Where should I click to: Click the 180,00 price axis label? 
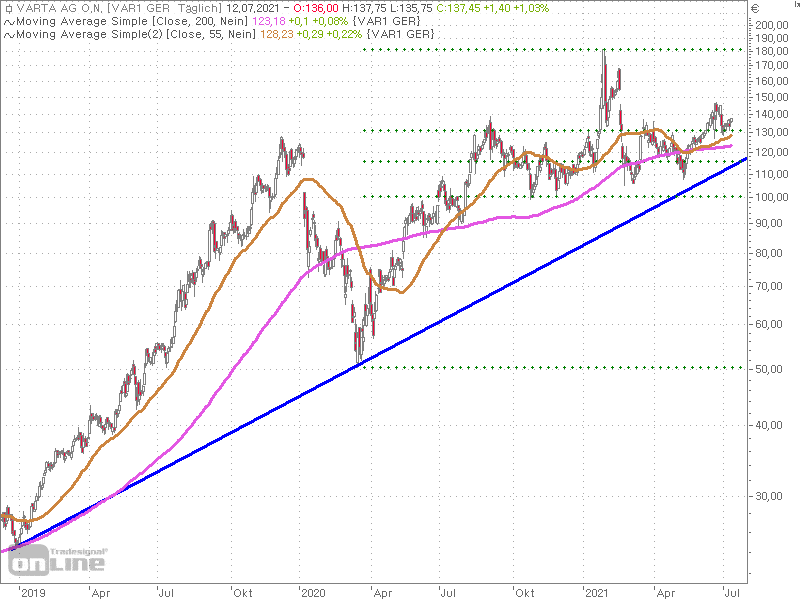click(771, 51)
